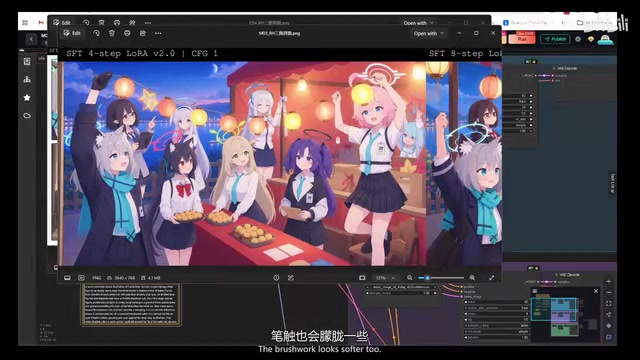Click the main comparison image in the viewer

pyautogui.click(x=244, y=164)
